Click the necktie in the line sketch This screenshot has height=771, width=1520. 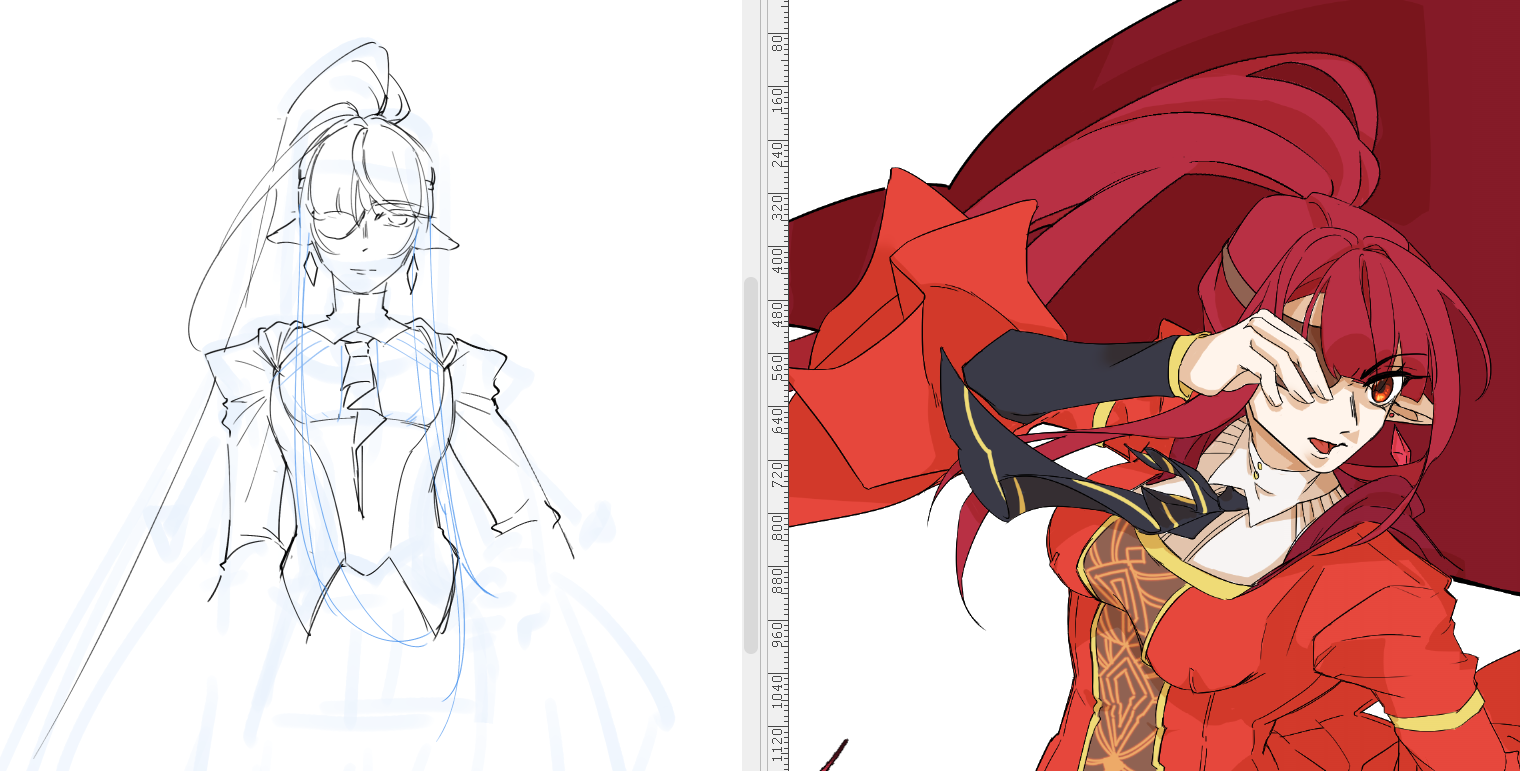(362, 378)
